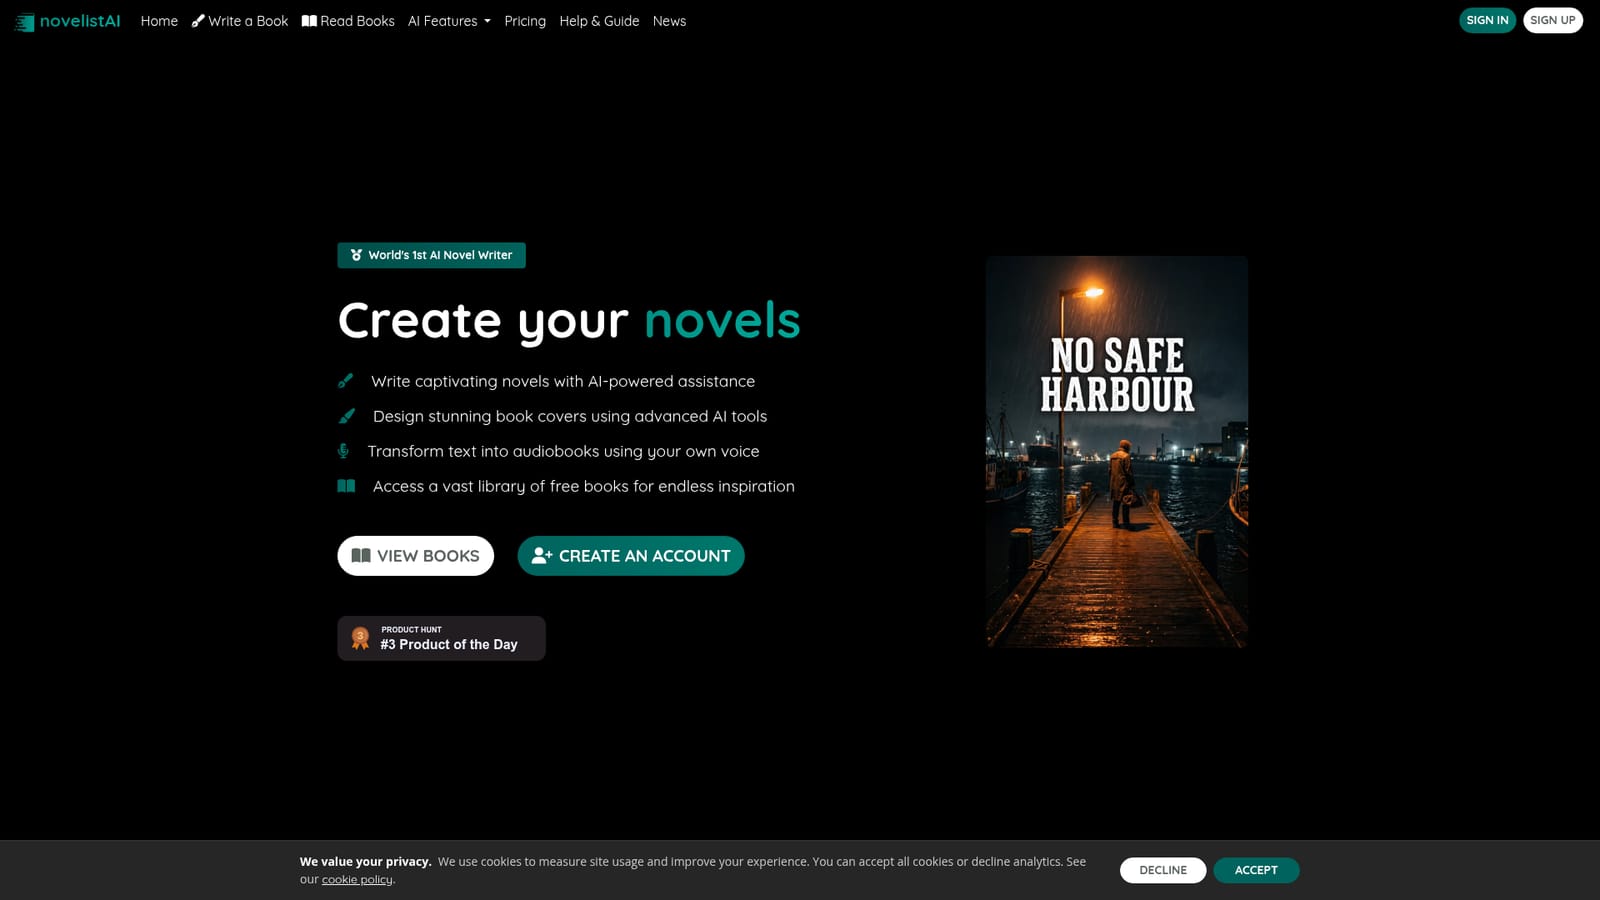
Task: Click the SIGN IN button
Action: coord(1487,20)
